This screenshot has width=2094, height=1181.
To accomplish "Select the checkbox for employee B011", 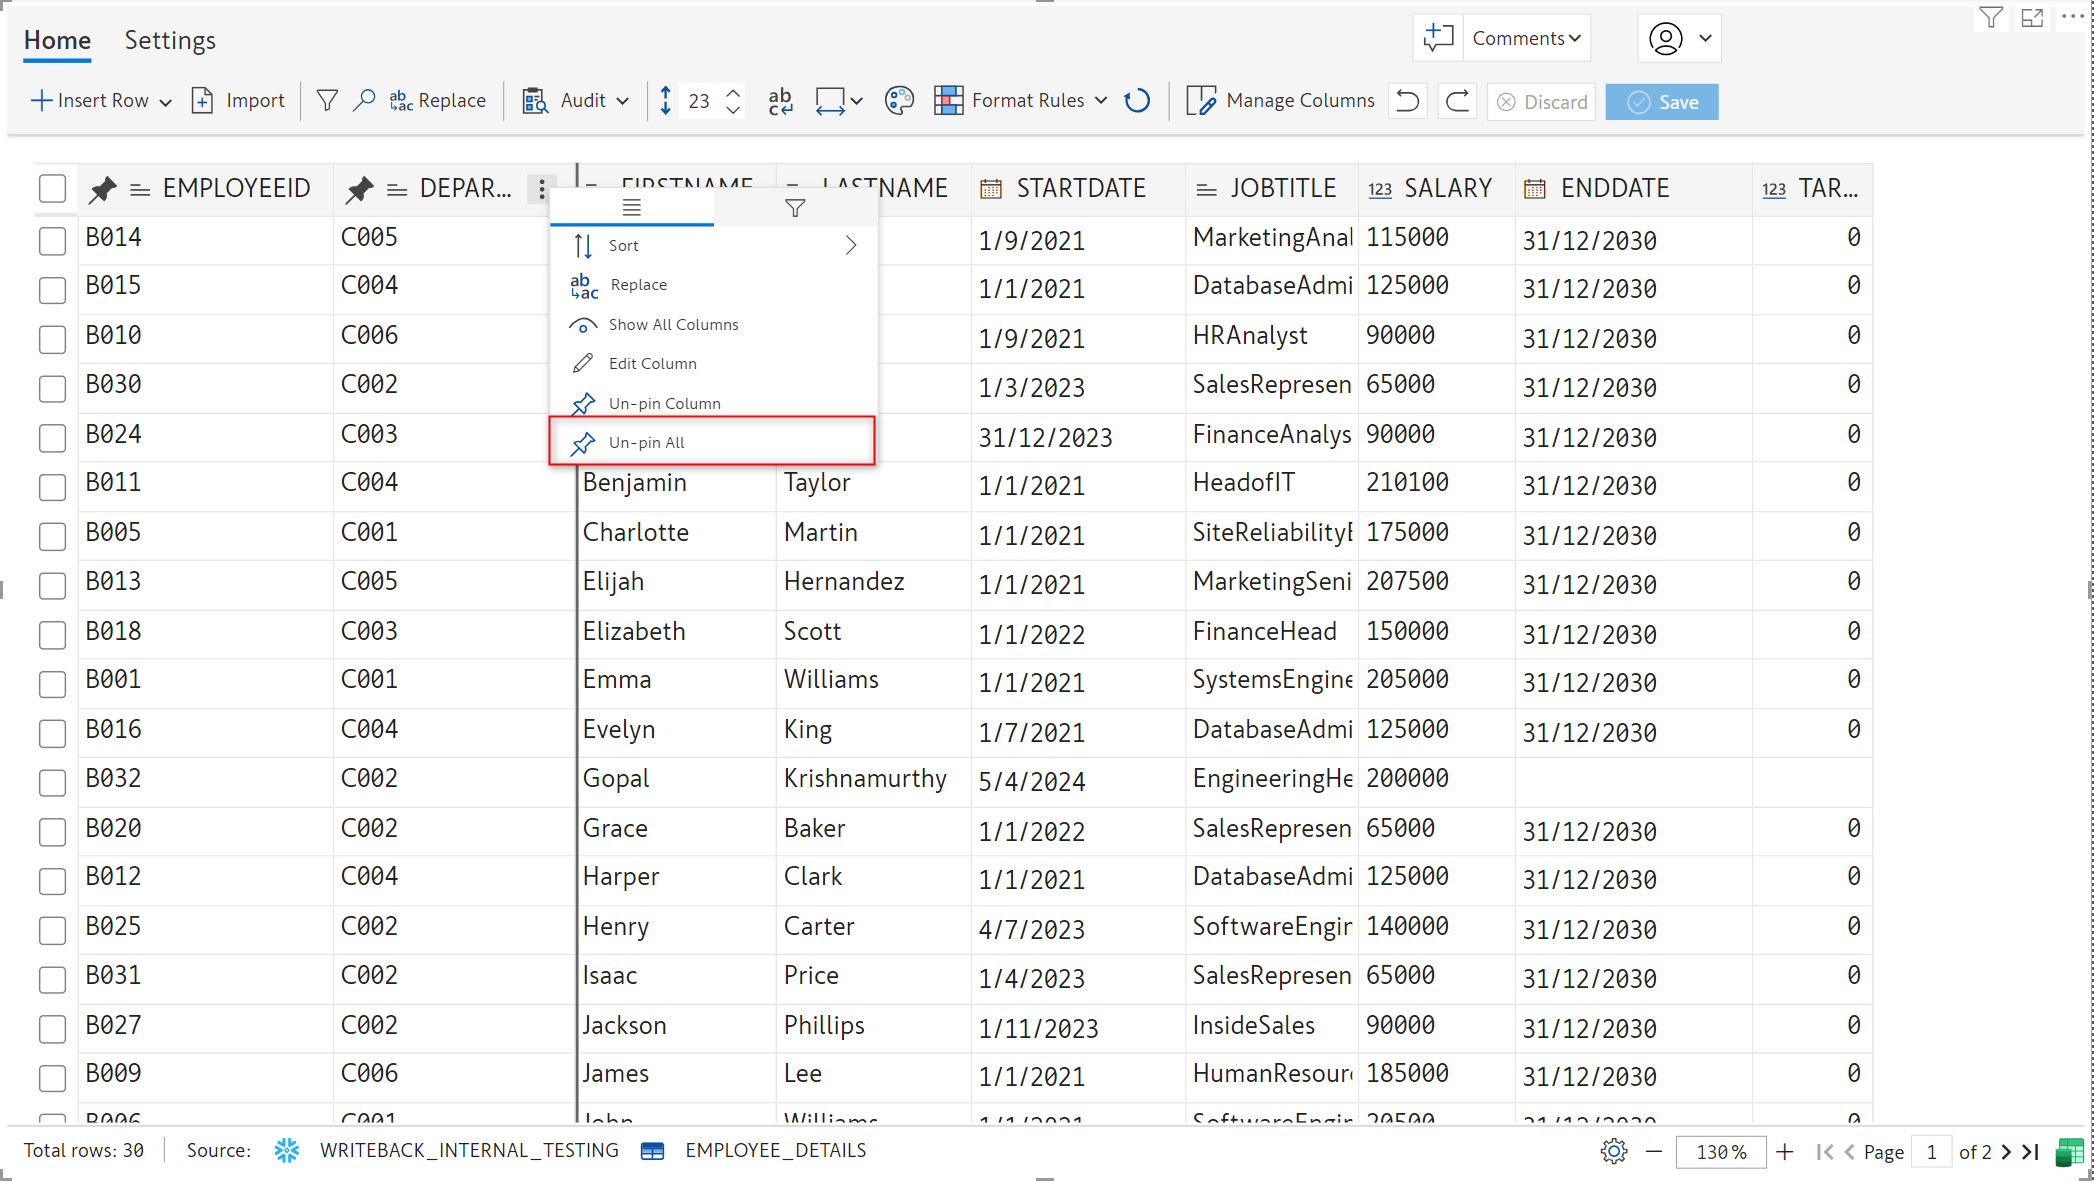I will point(52,486).
